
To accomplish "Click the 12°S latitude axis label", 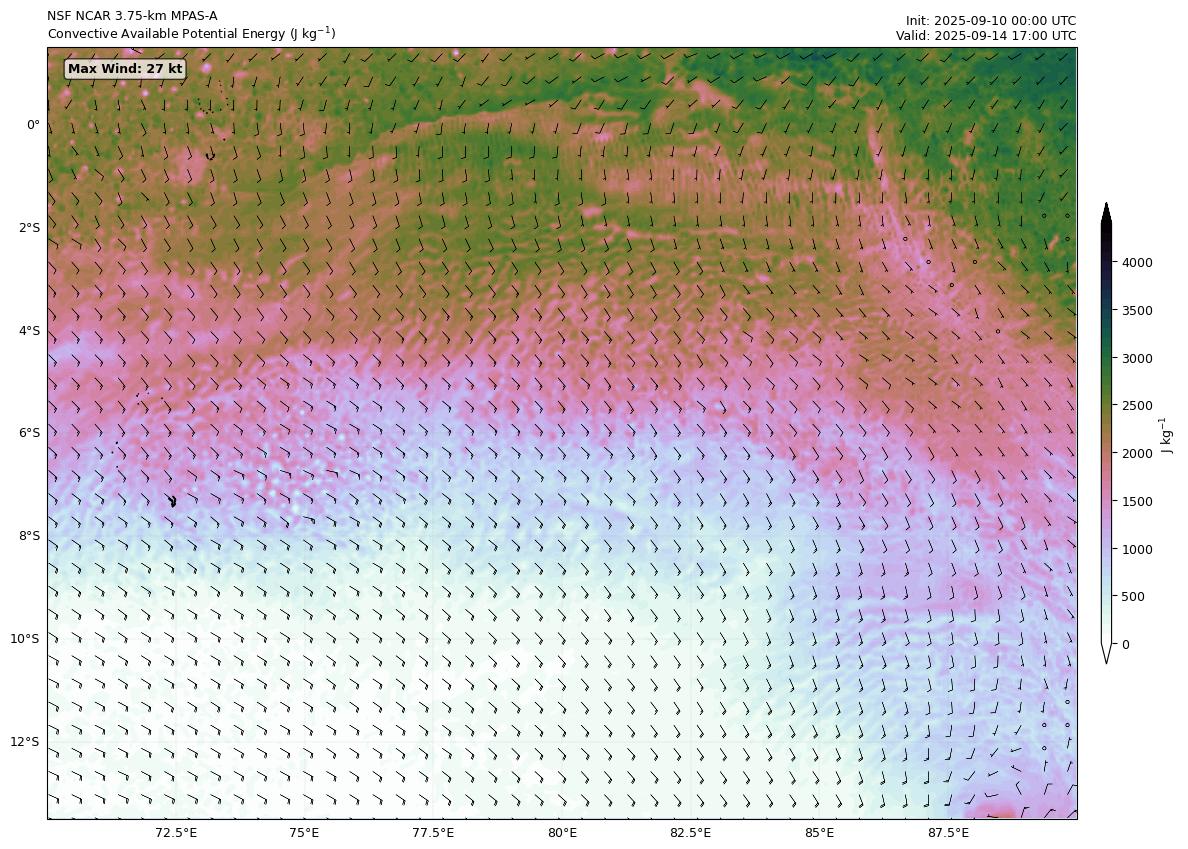I will (x=26, y=742).
